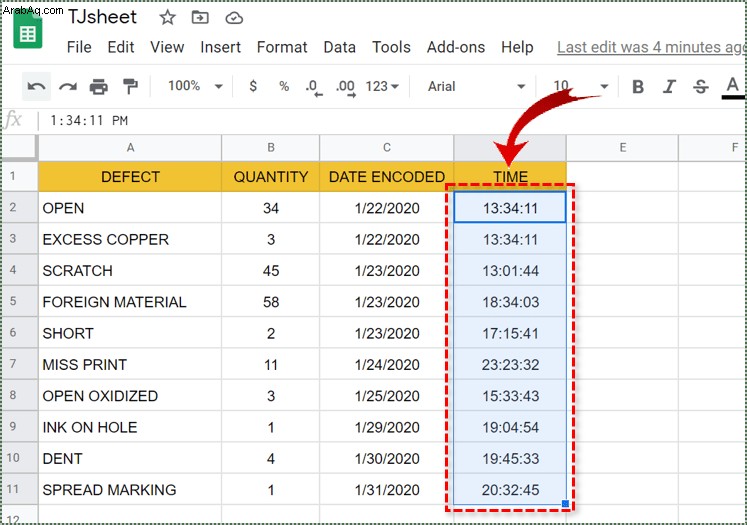Click the blue fill handle of selection
This screenshot has width=747, height=525.
pos(565,504)
